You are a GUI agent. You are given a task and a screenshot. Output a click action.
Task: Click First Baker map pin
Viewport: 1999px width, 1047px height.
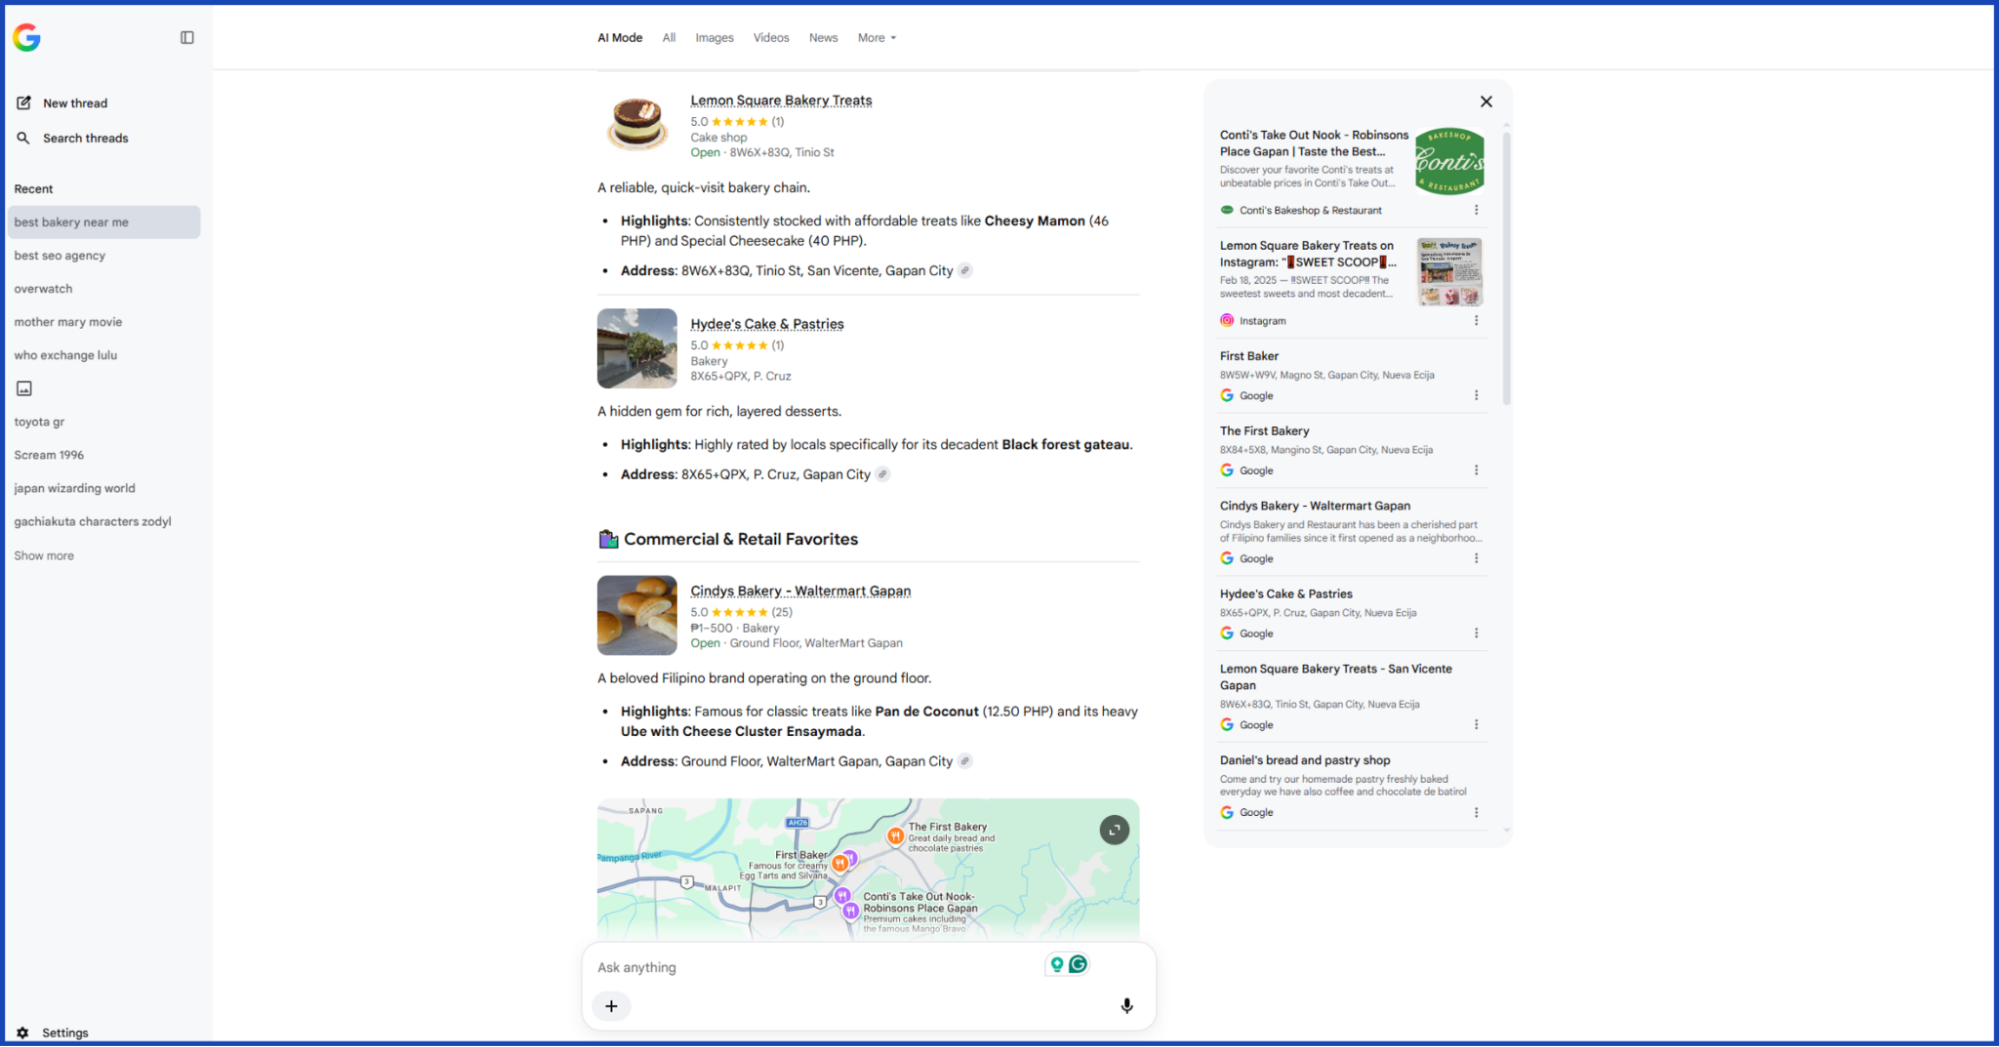pos(841,862)
